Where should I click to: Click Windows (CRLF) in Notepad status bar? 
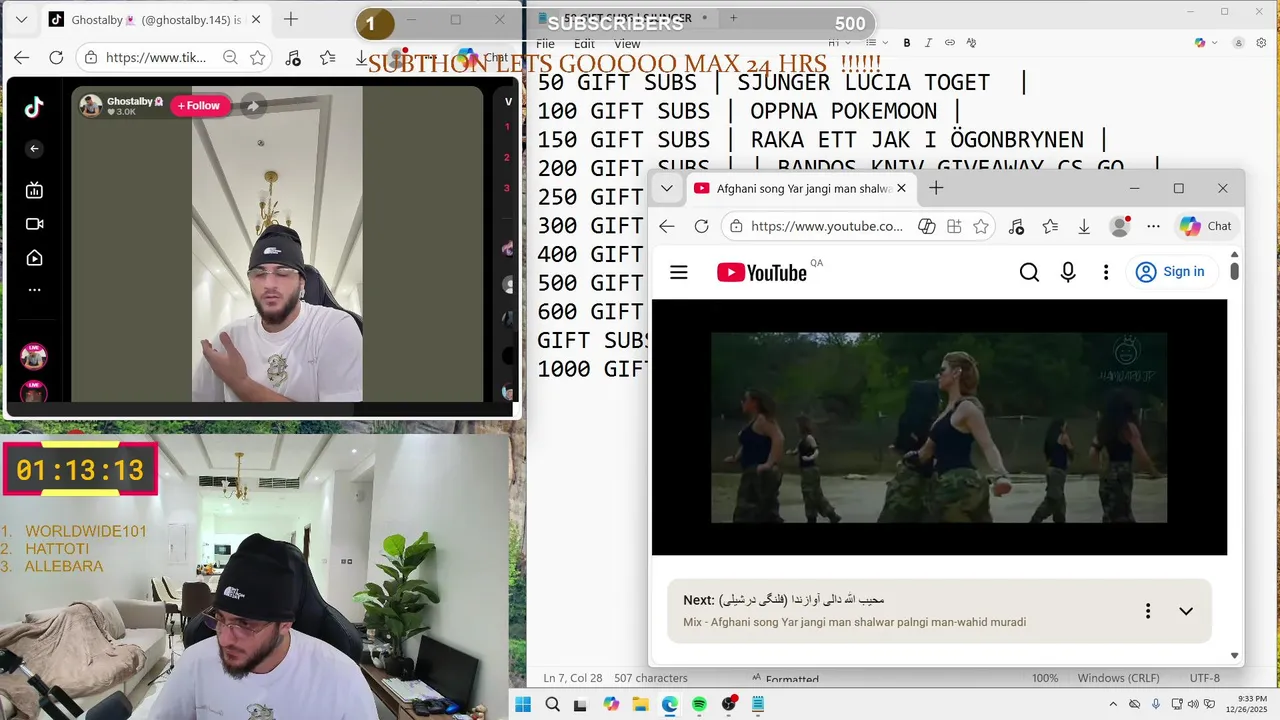click(x=1118, y=678)
